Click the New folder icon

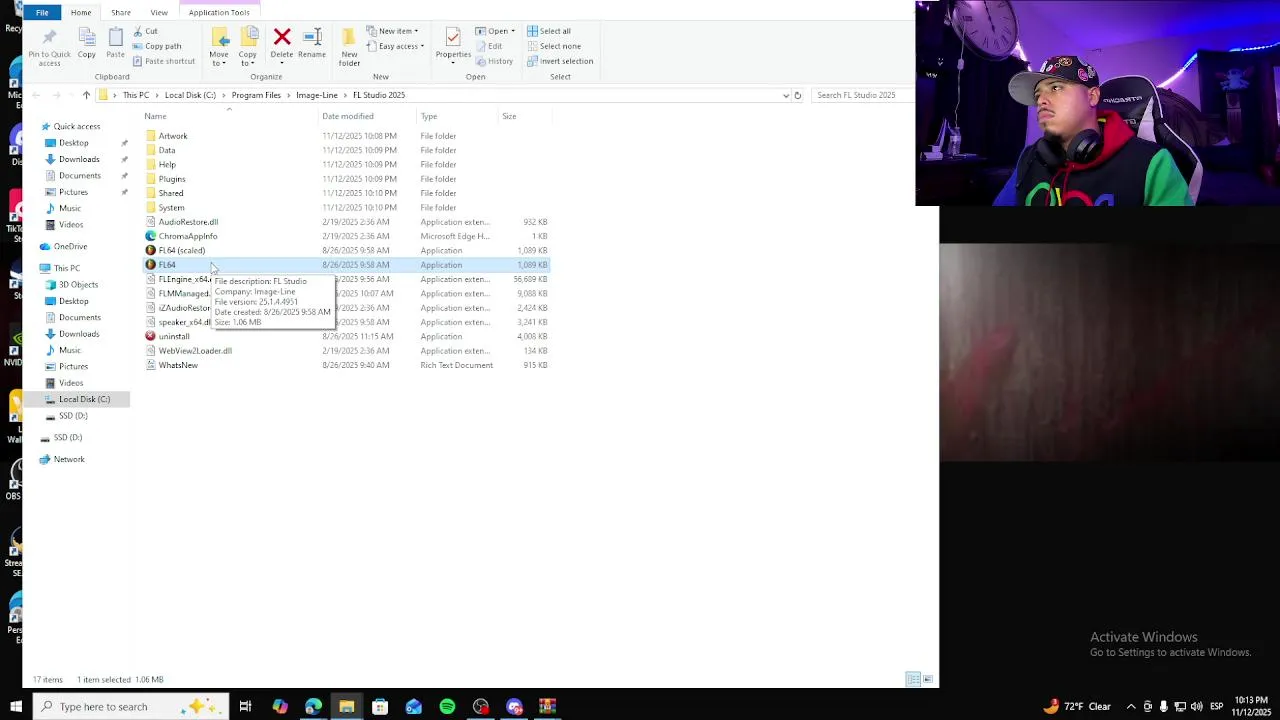349,37
